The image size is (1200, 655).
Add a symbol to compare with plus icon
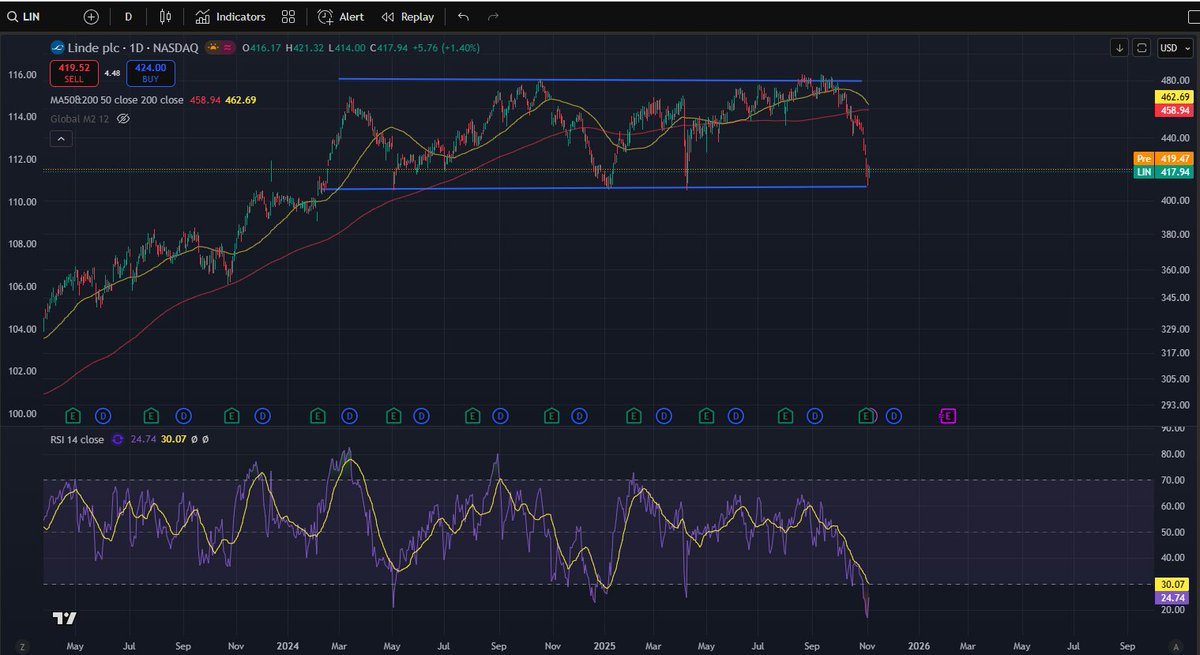(x=91, y=17)
